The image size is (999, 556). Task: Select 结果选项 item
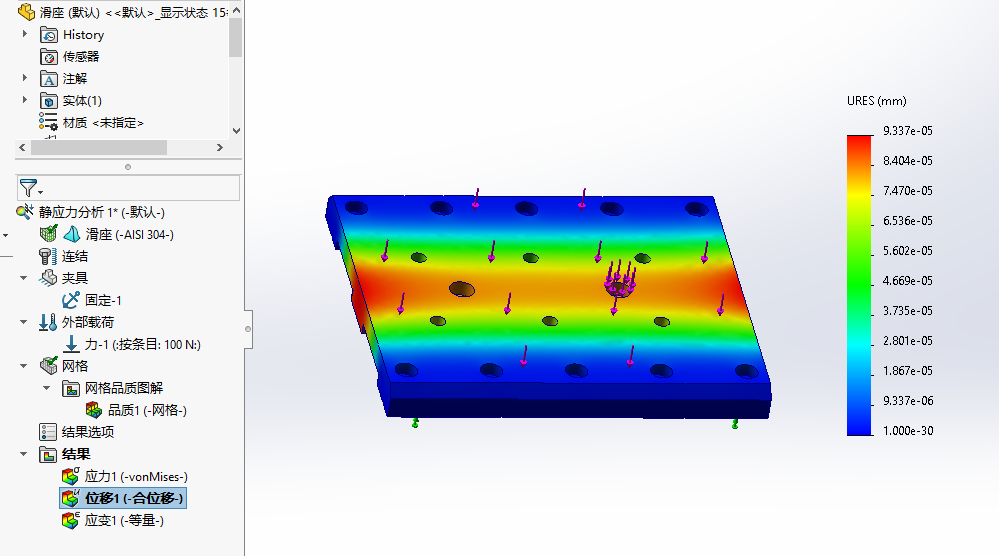point(88,432)
